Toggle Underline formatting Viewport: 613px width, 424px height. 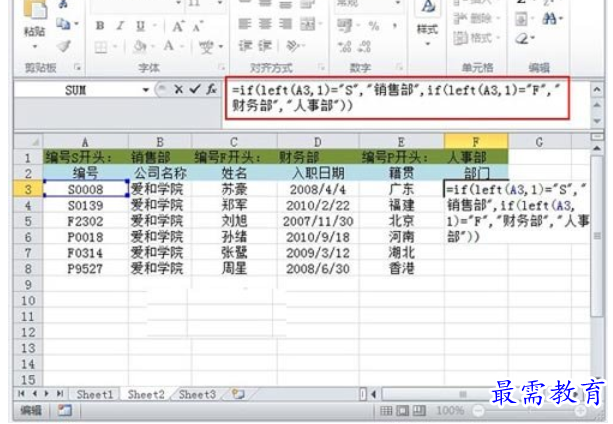140,26
